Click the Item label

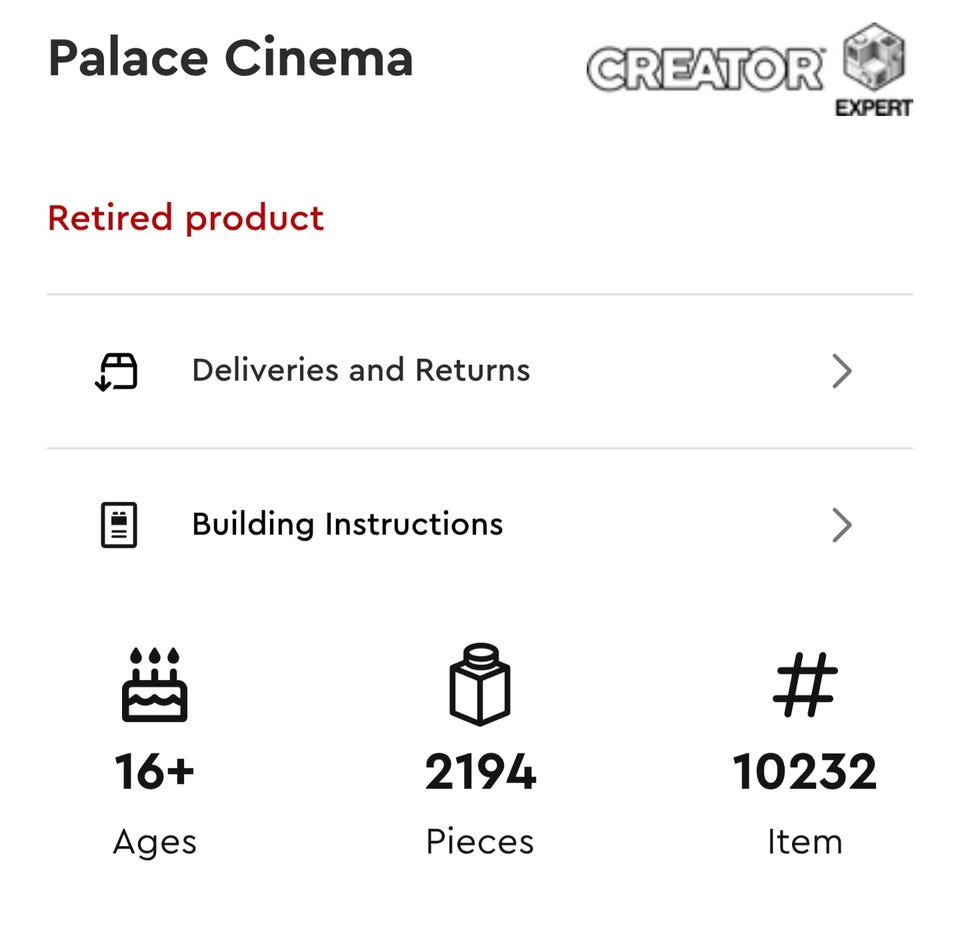pos(805,842)
